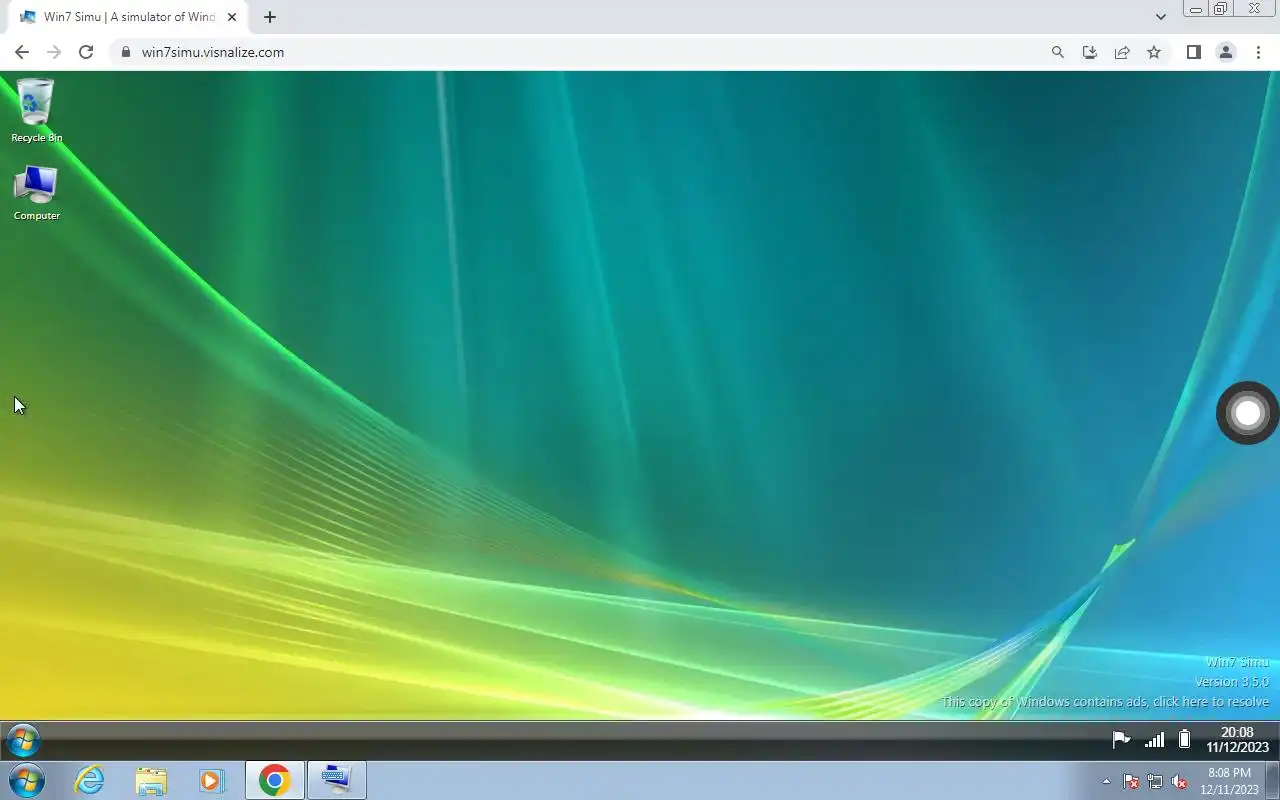Install the app via the install icon

(1090, 52)
